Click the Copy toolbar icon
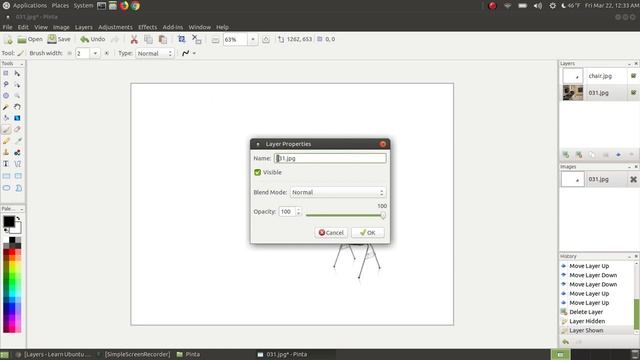The image size is (640, 360). point(148,39)
